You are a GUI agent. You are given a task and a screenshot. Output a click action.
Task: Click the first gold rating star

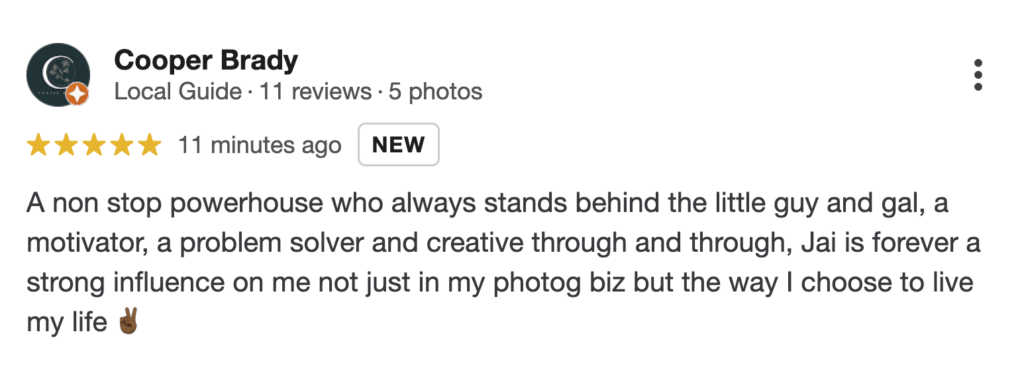point(38,145)
